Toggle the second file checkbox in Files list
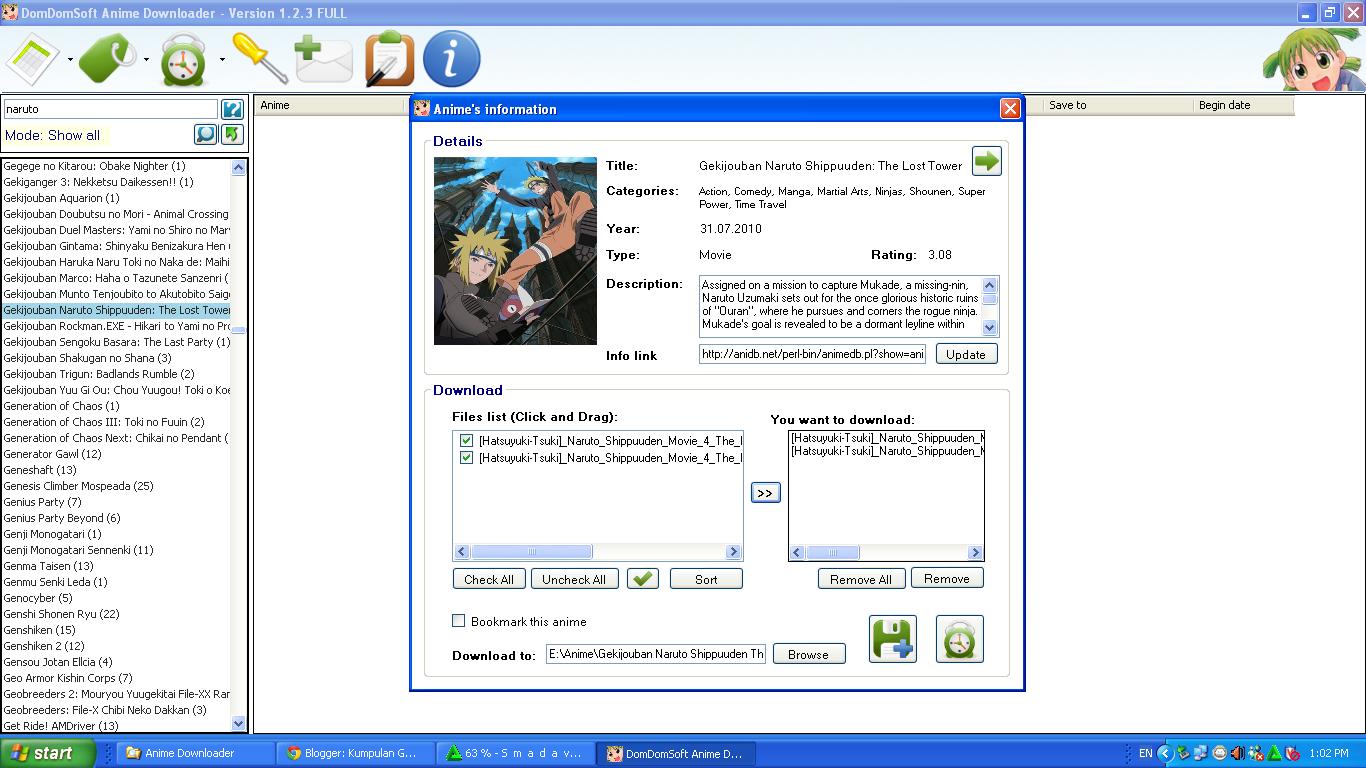Screen dimensions: 1366x768 pyautogui.click(x=466, y=457)
